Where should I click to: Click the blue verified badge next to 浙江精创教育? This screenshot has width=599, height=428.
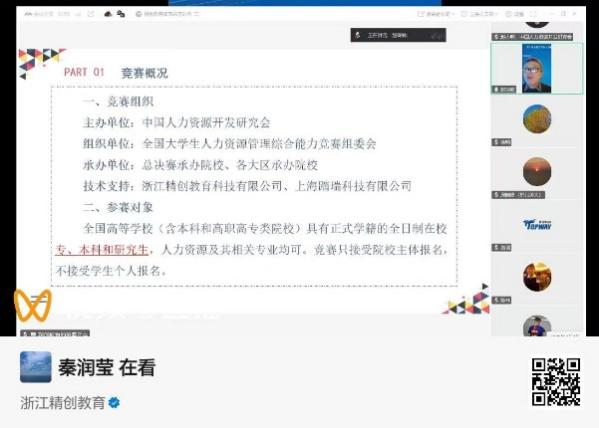click(x=114, y=403)
